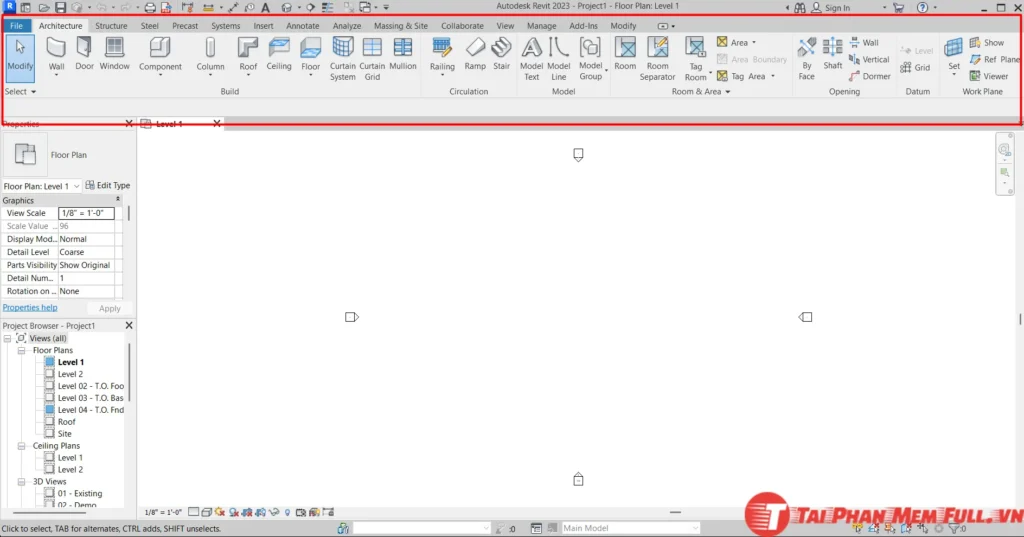The image size is (1024, 537).
Task: Open the File tab
Action: coord(16,25)
